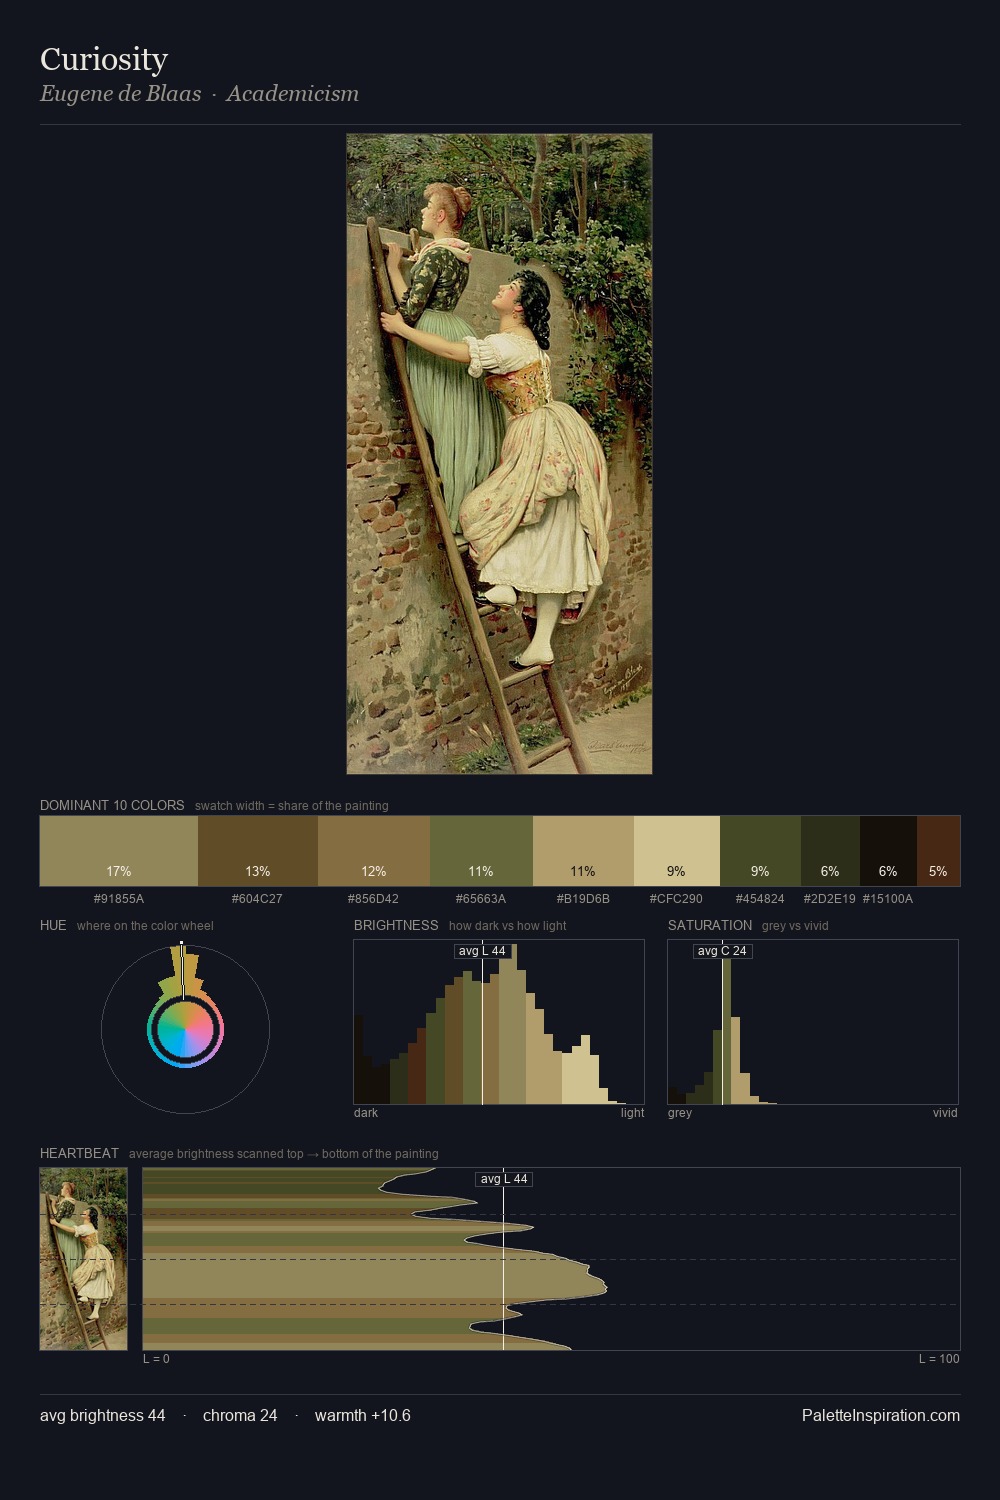Select the 12% swatch #856D42

coord(374,851)
